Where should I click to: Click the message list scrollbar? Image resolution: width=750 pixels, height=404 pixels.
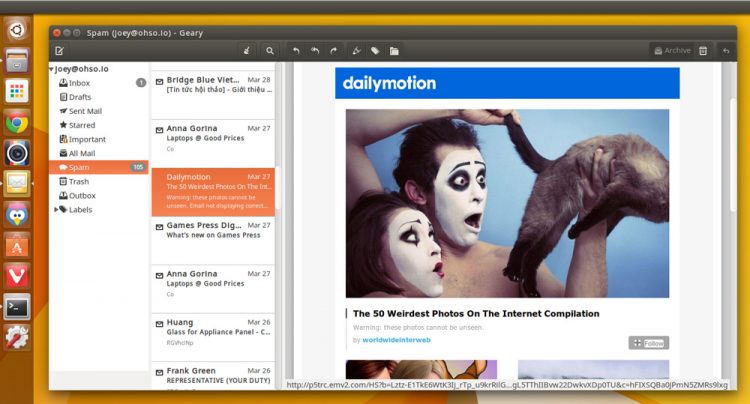tap(277, 187)
